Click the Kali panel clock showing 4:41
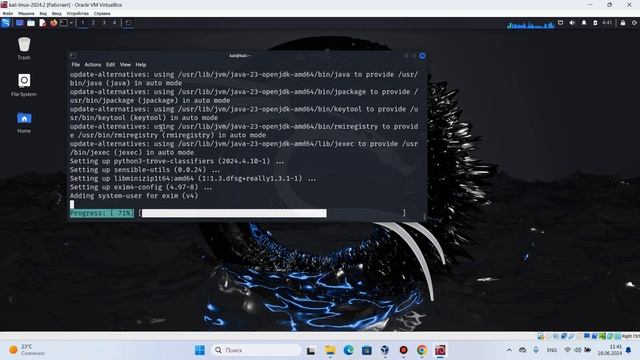 point(607,23)
